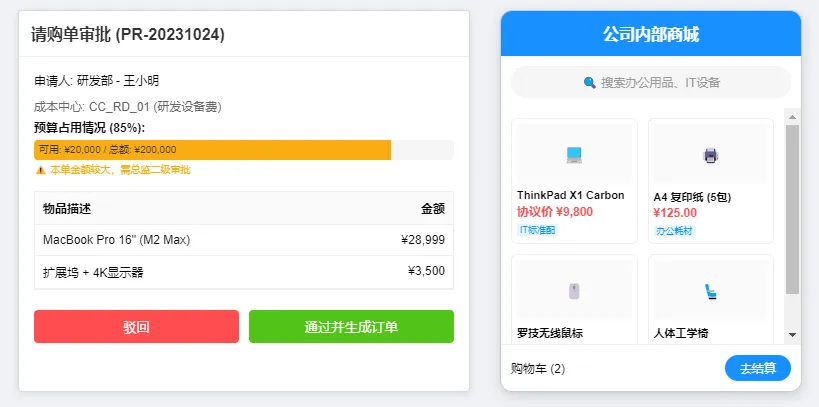Image resolution: width=819 pixels, height=407 pixels.
Task: Select the 办公耗材 tag
Action: point(674,230)
